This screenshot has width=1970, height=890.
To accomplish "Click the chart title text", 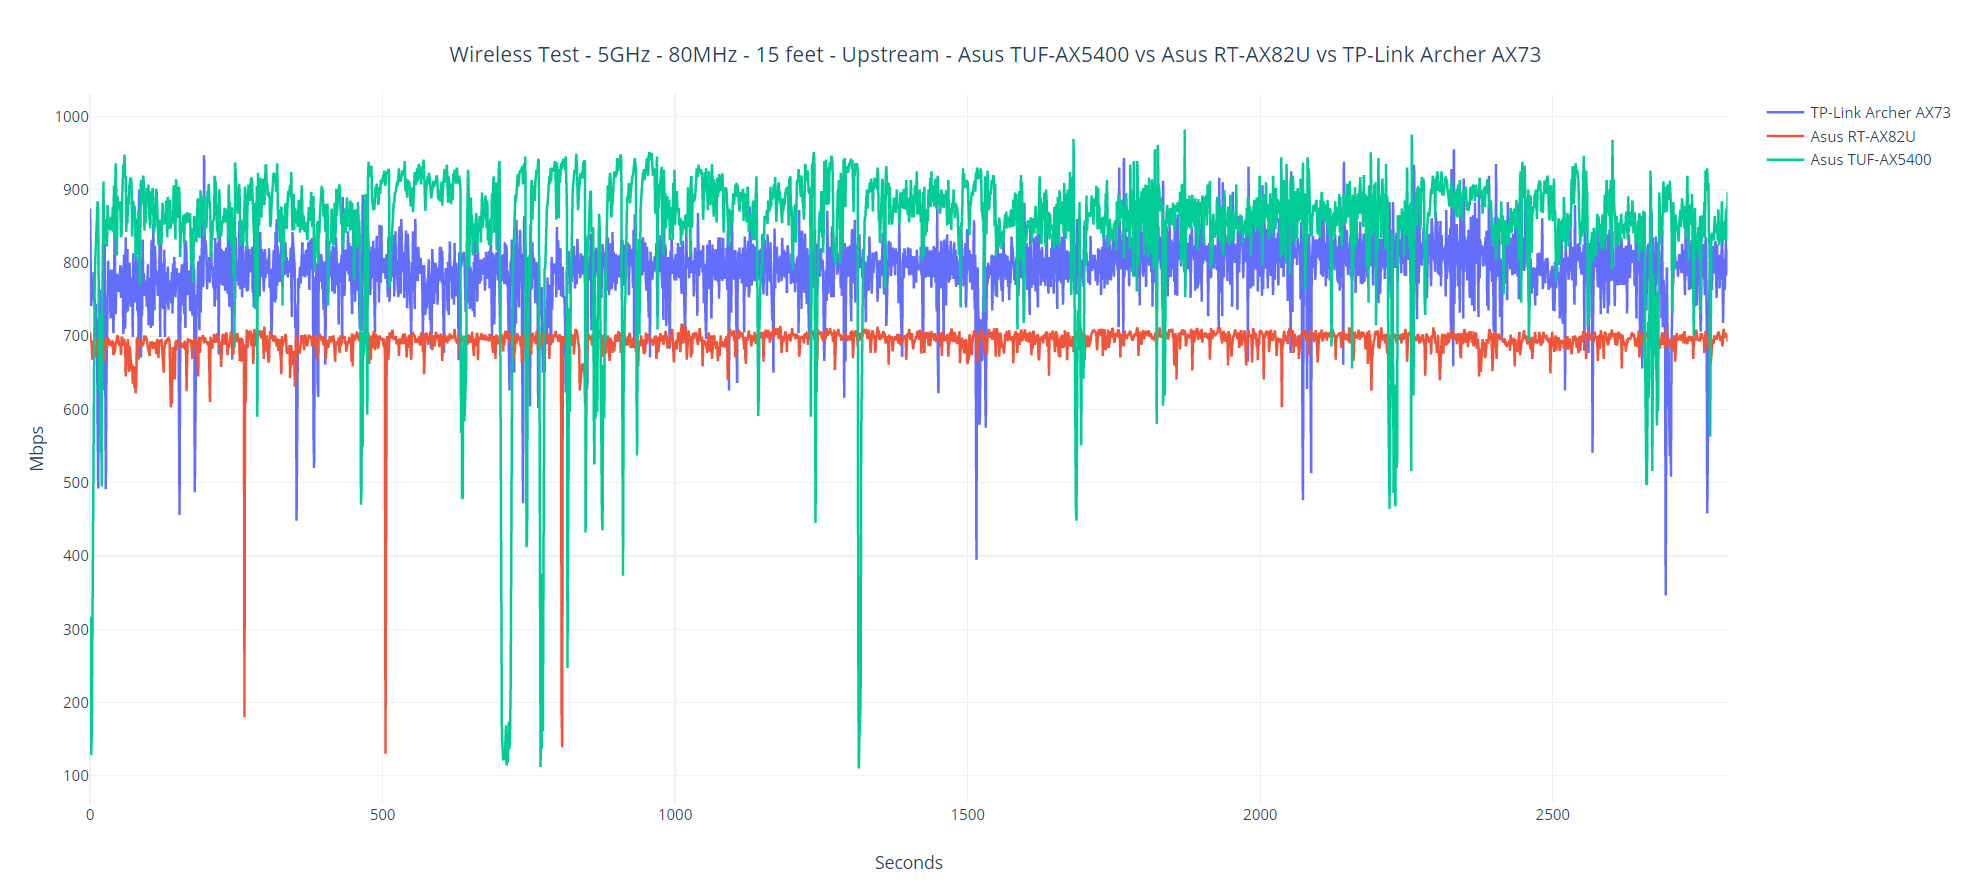I will click(994, 55).
